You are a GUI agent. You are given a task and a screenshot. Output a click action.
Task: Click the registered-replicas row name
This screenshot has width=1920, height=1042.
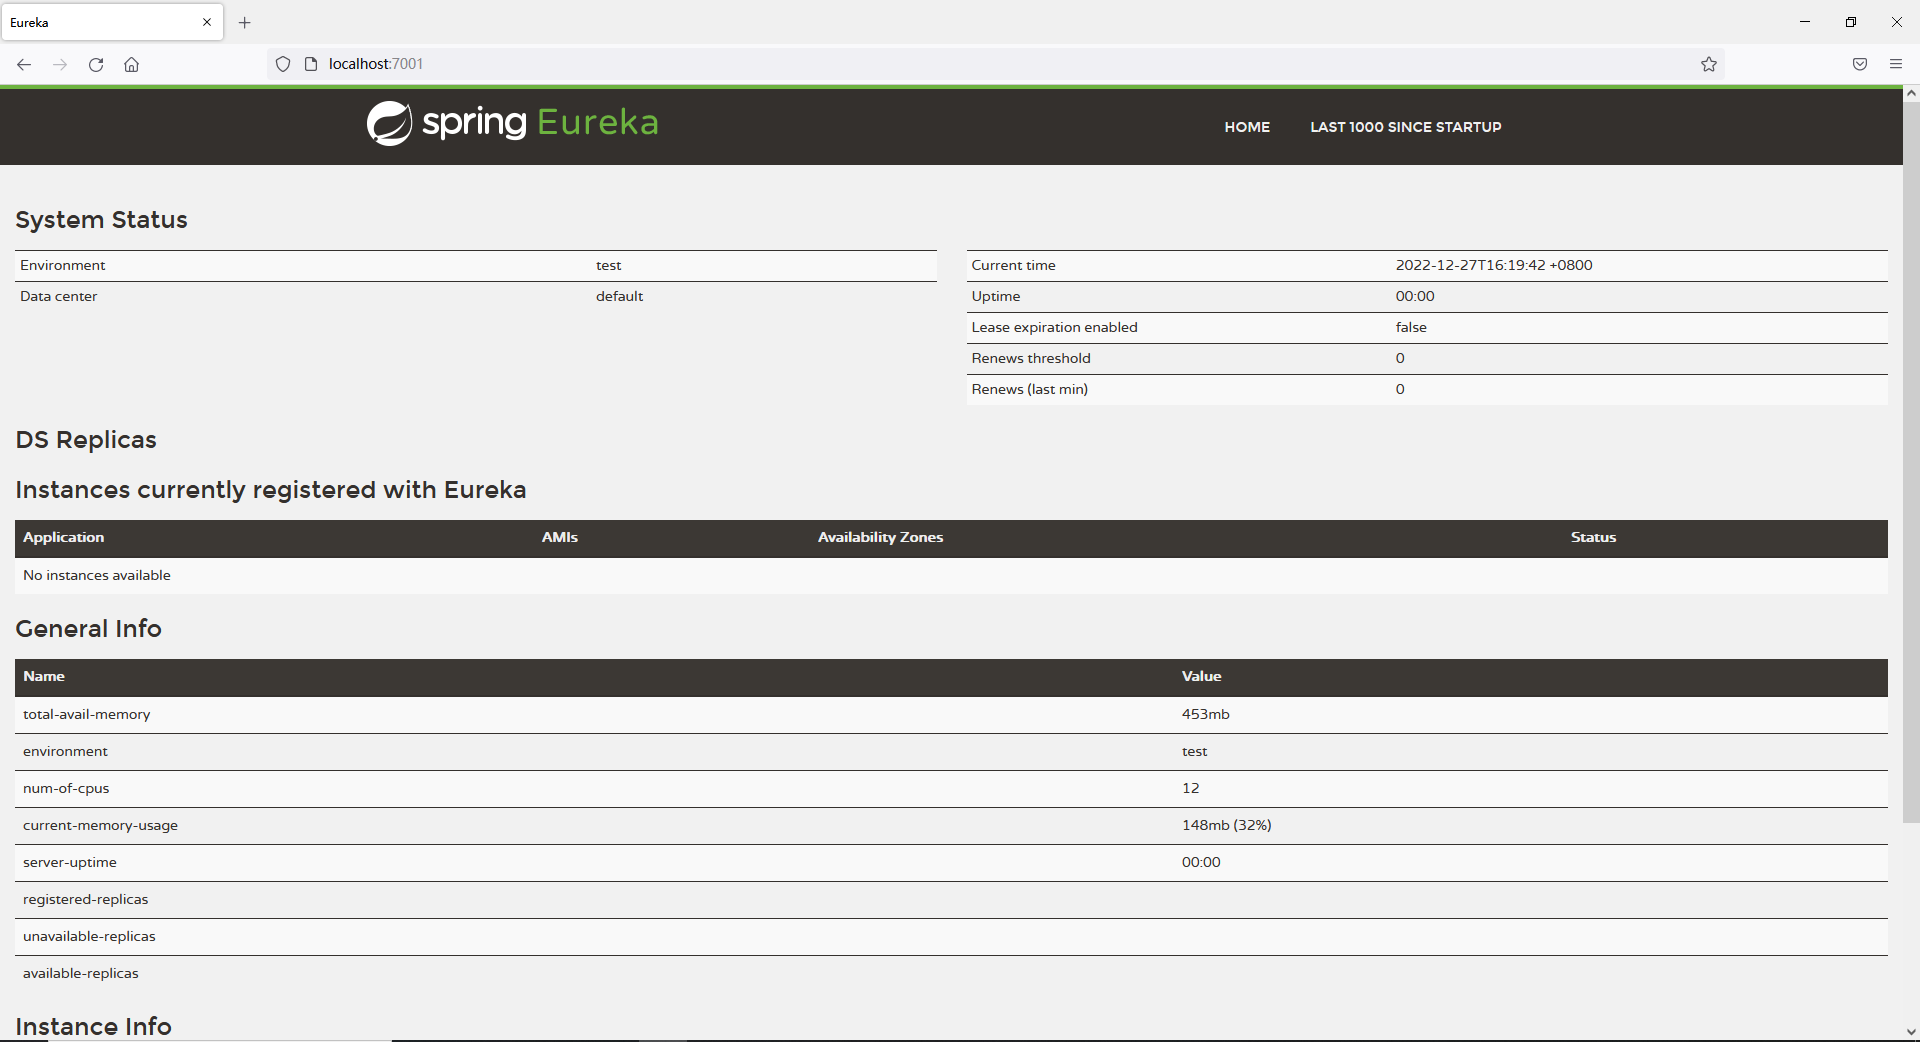tap(85, 899)
